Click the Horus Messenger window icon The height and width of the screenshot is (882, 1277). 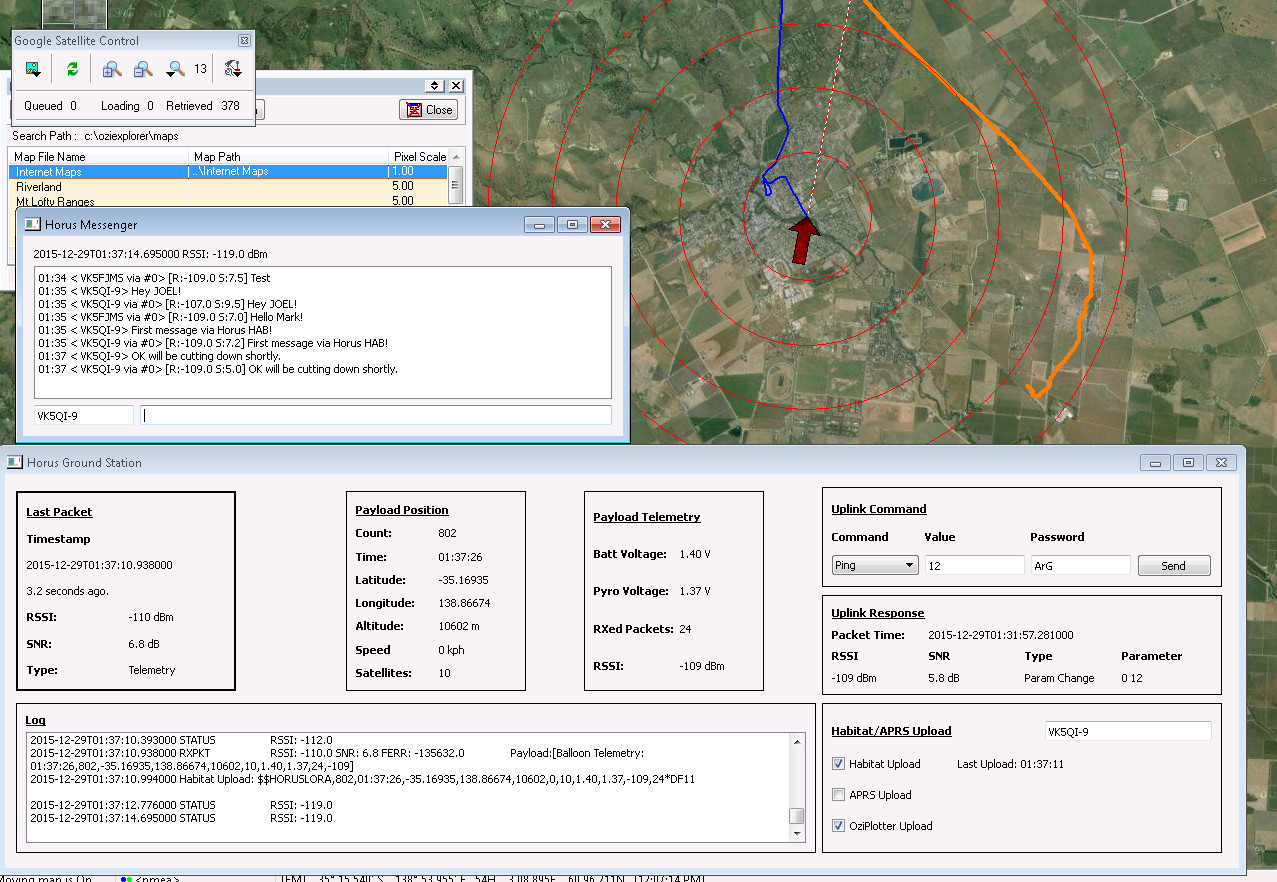[x=32, y=225]
